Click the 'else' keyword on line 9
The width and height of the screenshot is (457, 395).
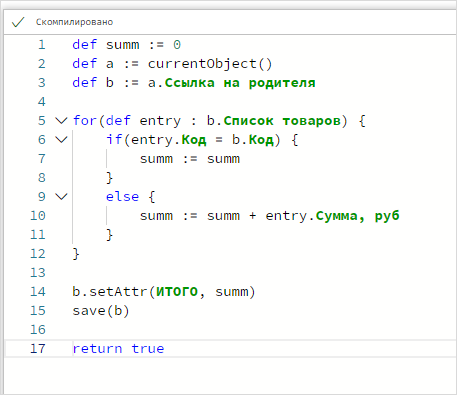tap(122, 197)
